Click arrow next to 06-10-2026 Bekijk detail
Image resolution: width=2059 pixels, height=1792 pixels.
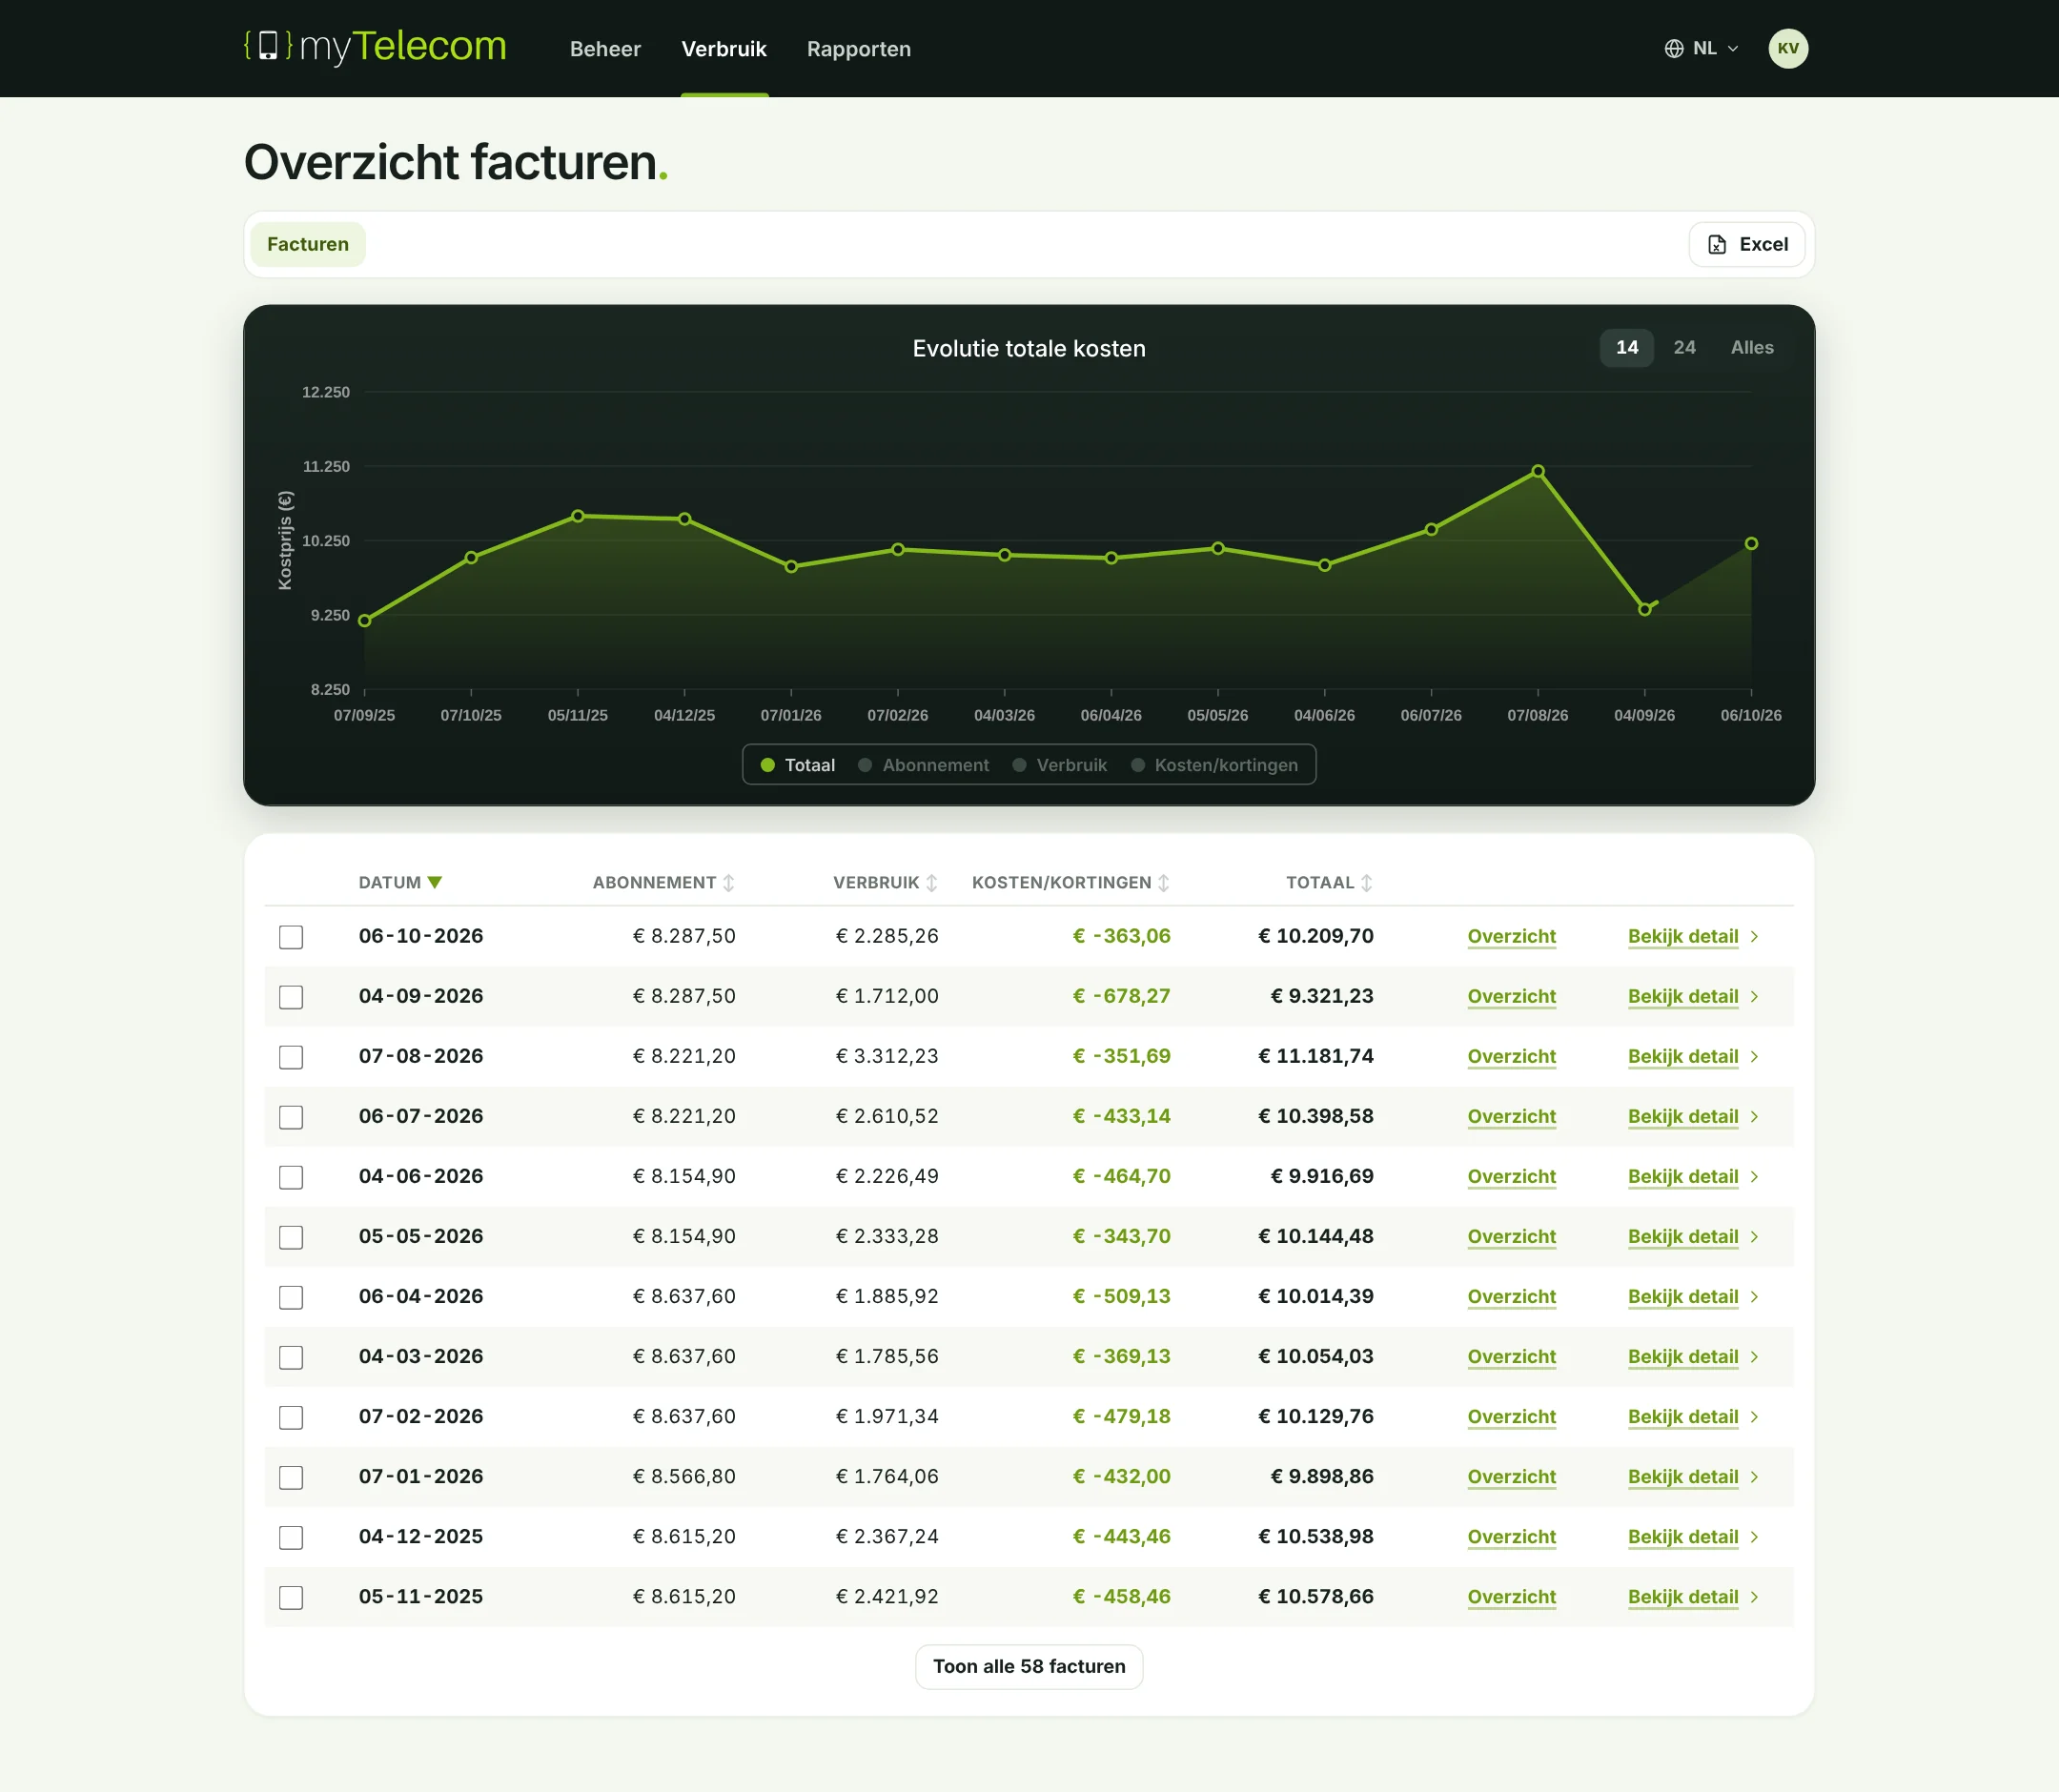point(1754,937)
